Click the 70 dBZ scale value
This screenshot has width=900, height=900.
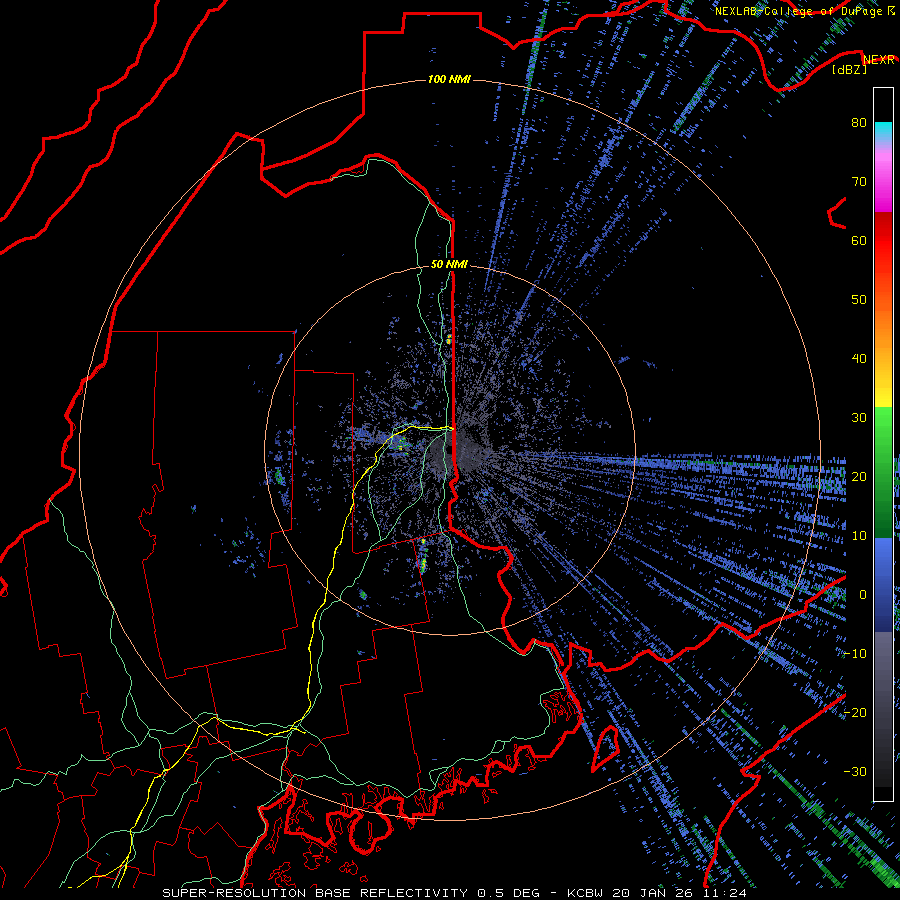[859, 182]
